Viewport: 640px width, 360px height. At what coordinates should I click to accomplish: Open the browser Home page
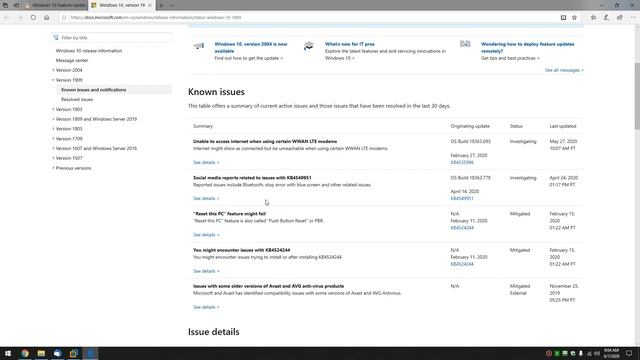tap(47, 18)
